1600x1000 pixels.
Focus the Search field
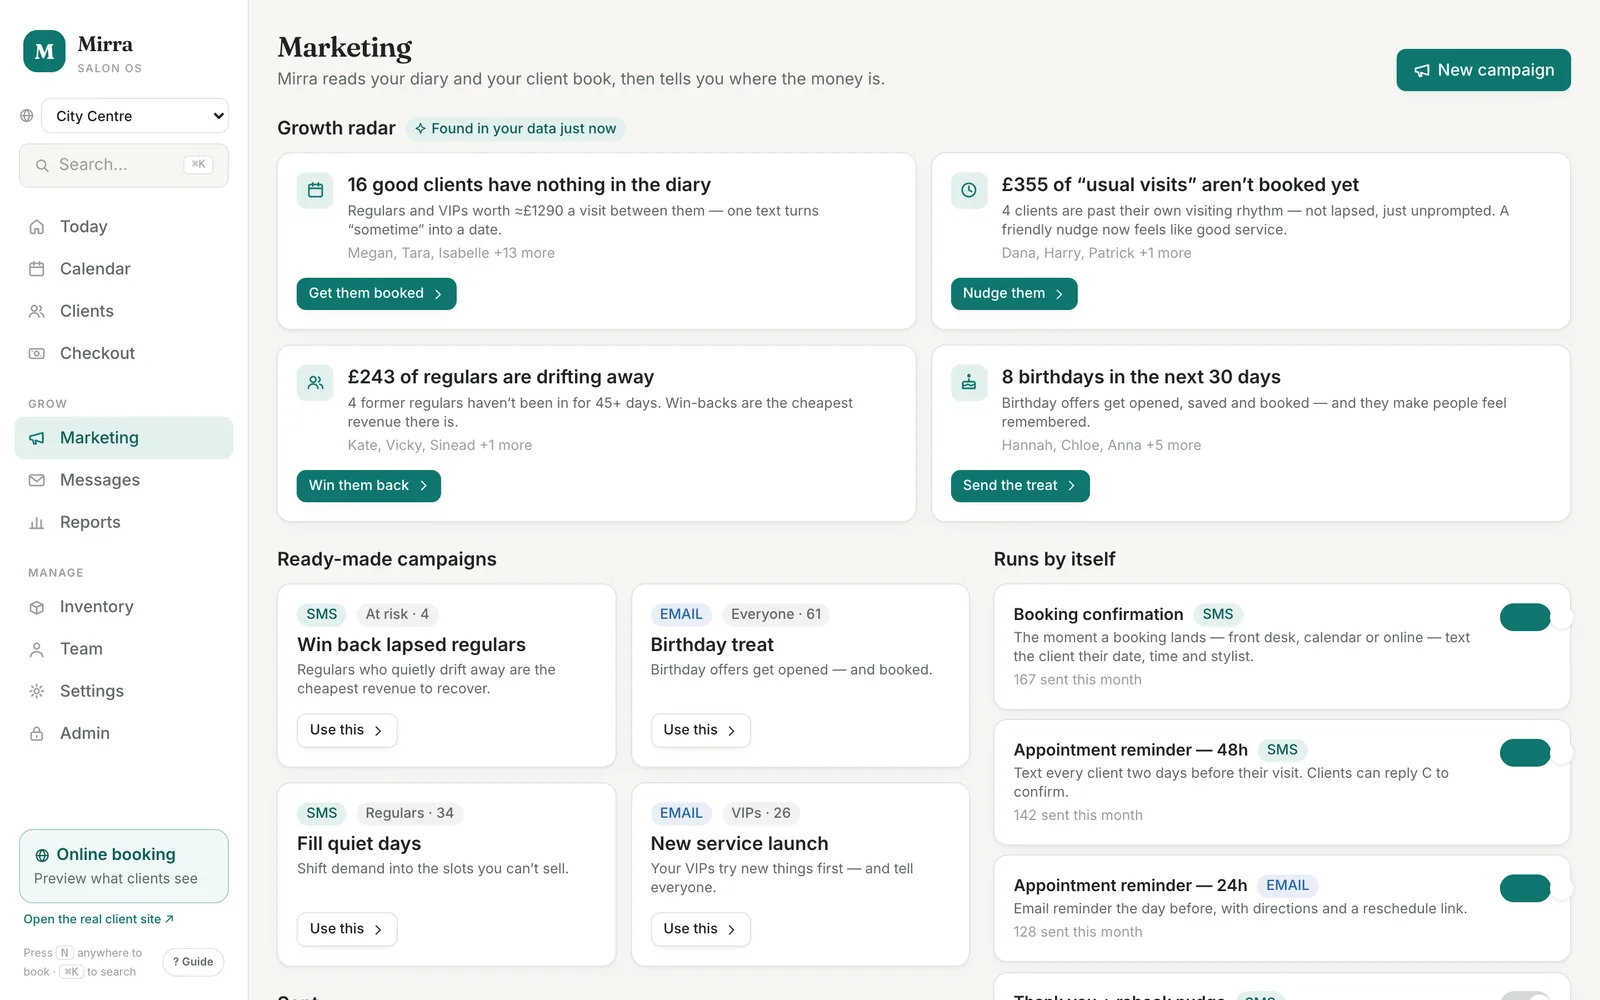(x=124, y=165)
